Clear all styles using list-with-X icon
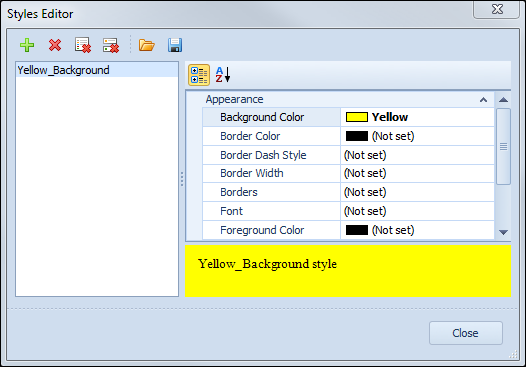 pos(83,45)
